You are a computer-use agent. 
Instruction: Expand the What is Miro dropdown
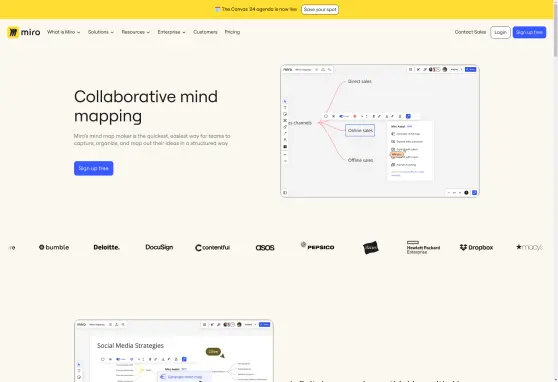[x=63, y=32]
